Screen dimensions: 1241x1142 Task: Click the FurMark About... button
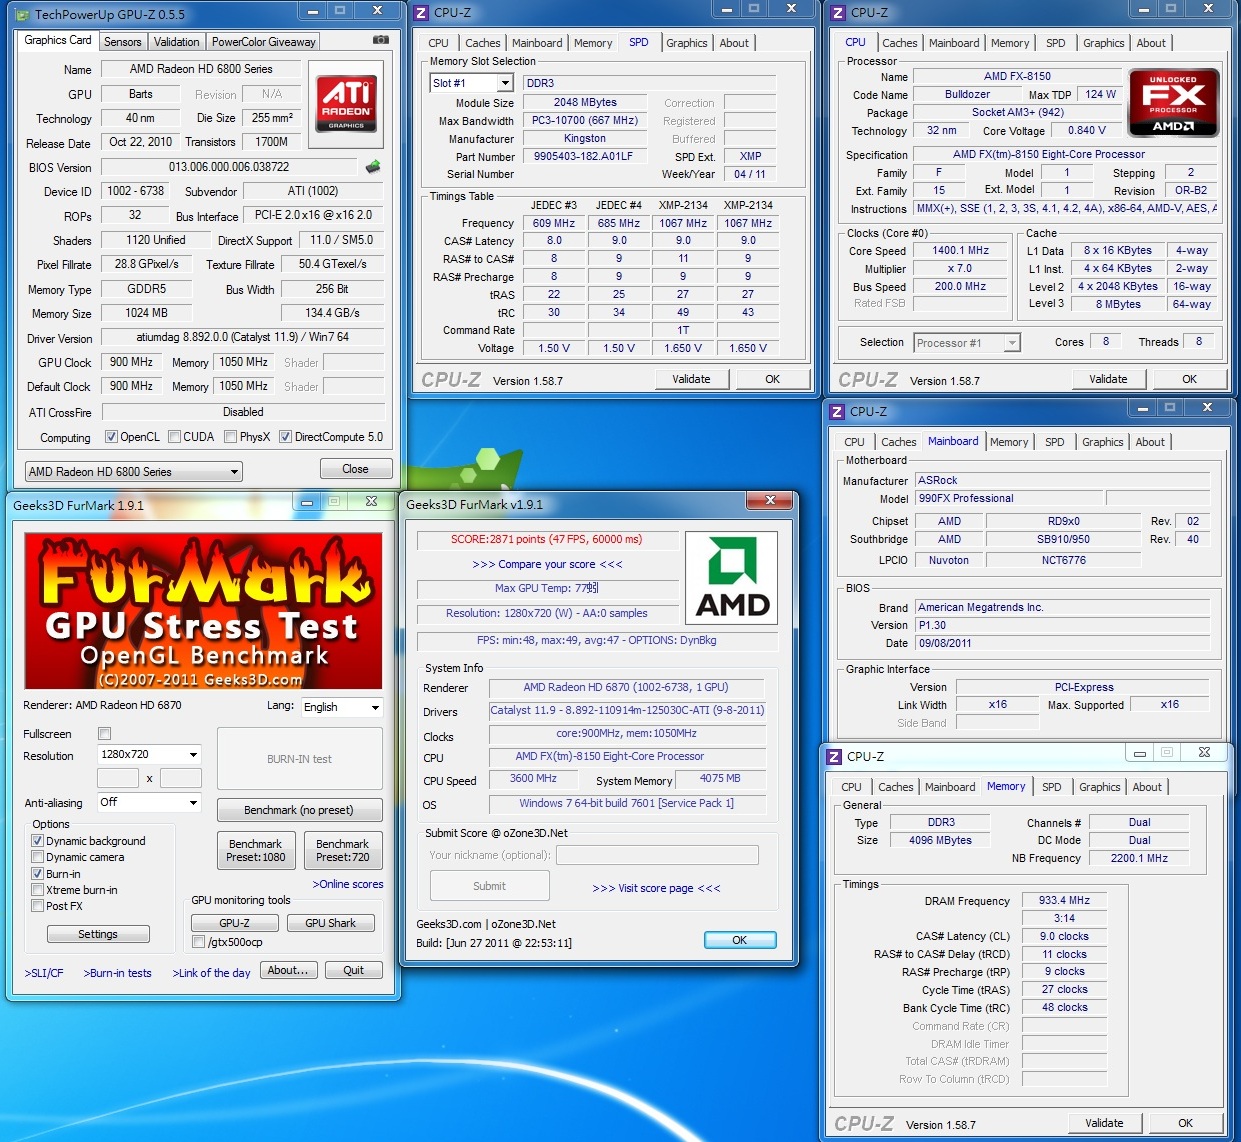tap(289, 970)
